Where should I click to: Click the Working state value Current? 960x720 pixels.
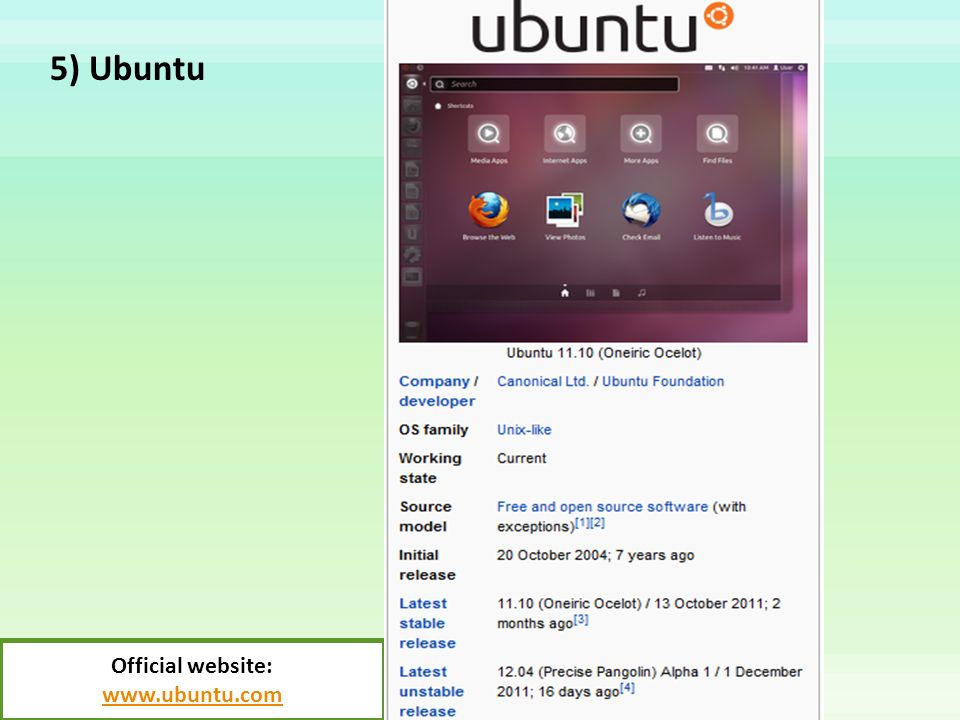522,459
